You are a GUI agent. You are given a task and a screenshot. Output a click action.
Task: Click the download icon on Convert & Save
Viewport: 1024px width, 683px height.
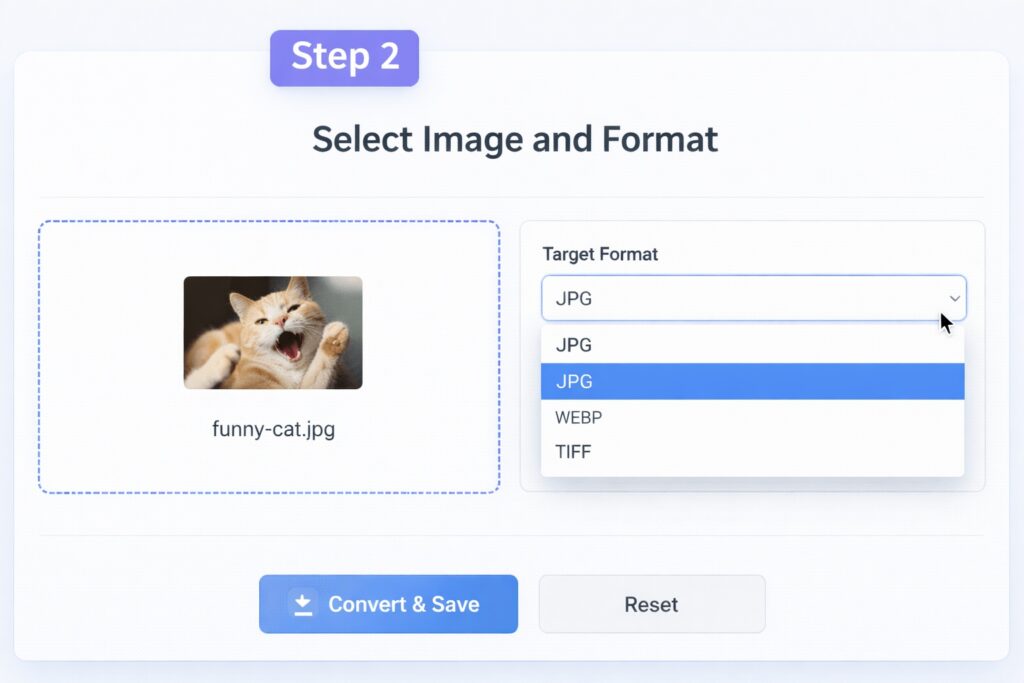(300, 603)
